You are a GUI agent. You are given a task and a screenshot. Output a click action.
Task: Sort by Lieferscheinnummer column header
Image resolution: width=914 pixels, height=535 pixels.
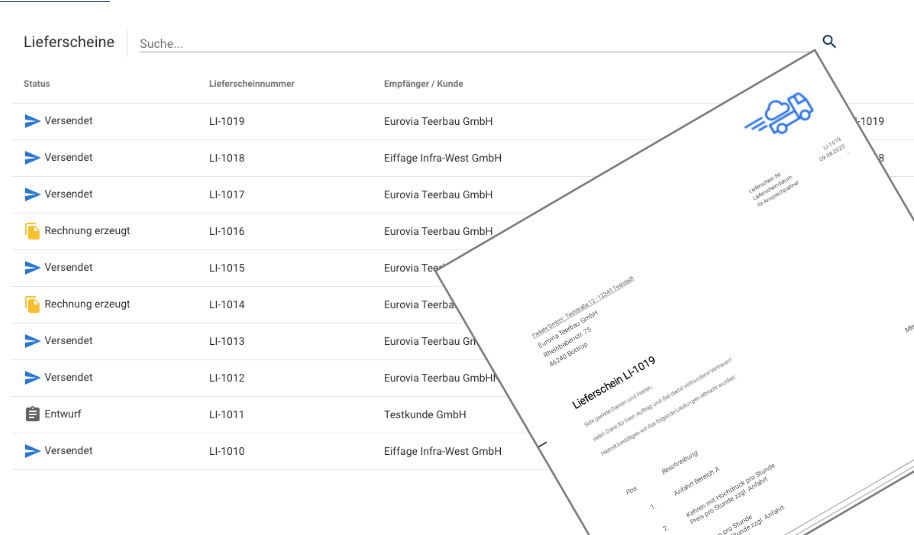(251, 84)
